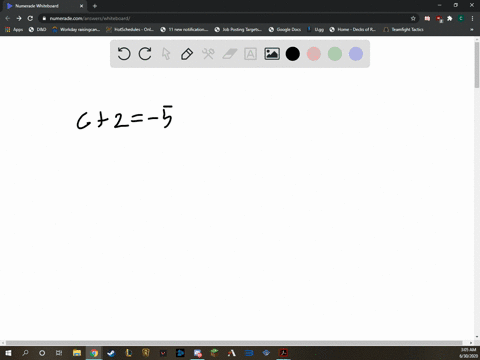Open the Google Docs bookmark

tap(285, 29)
